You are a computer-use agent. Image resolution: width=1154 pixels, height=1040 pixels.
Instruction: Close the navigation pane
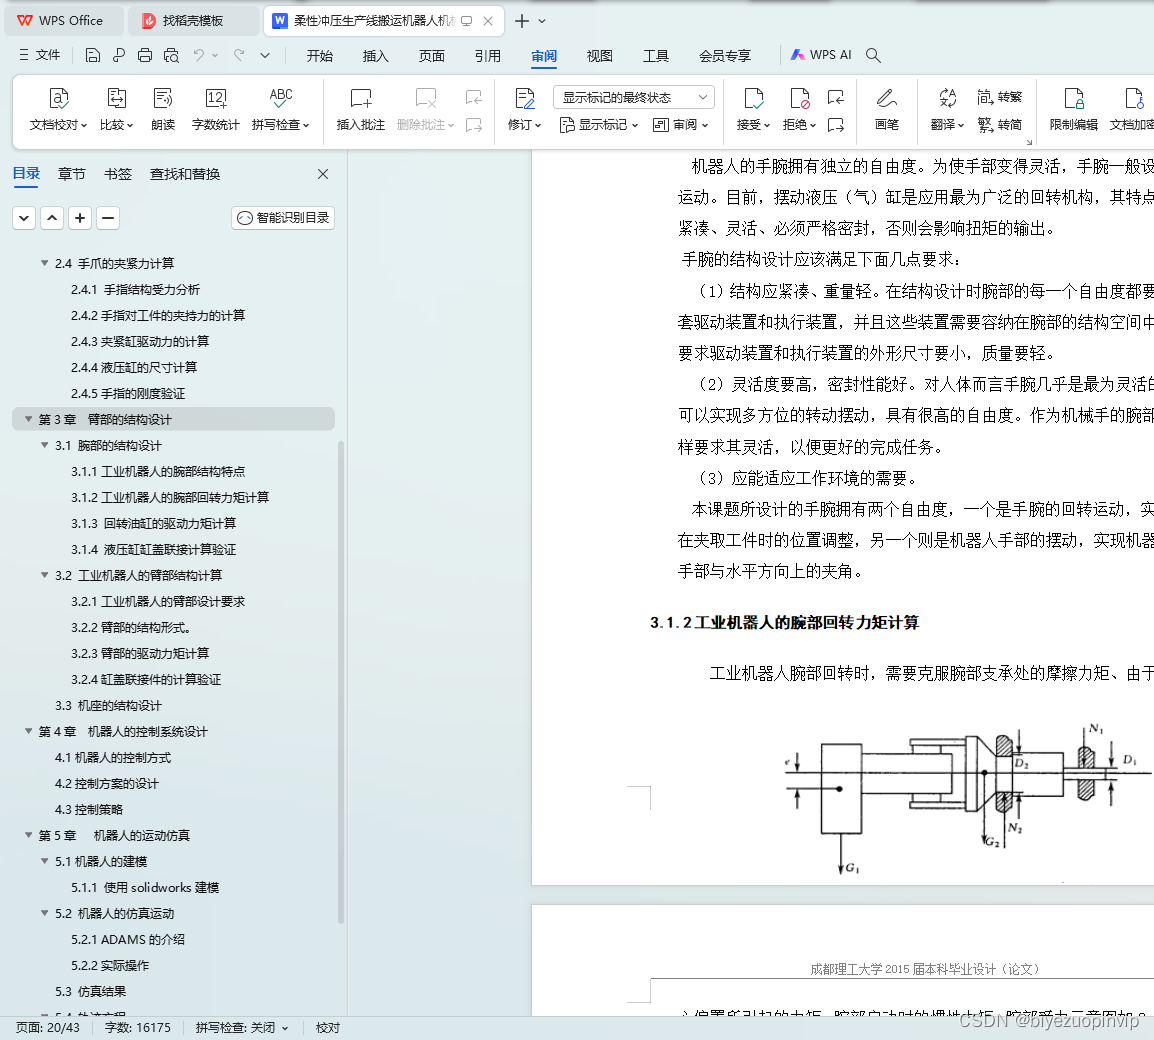pyautogui.click(x=323, y=174)
